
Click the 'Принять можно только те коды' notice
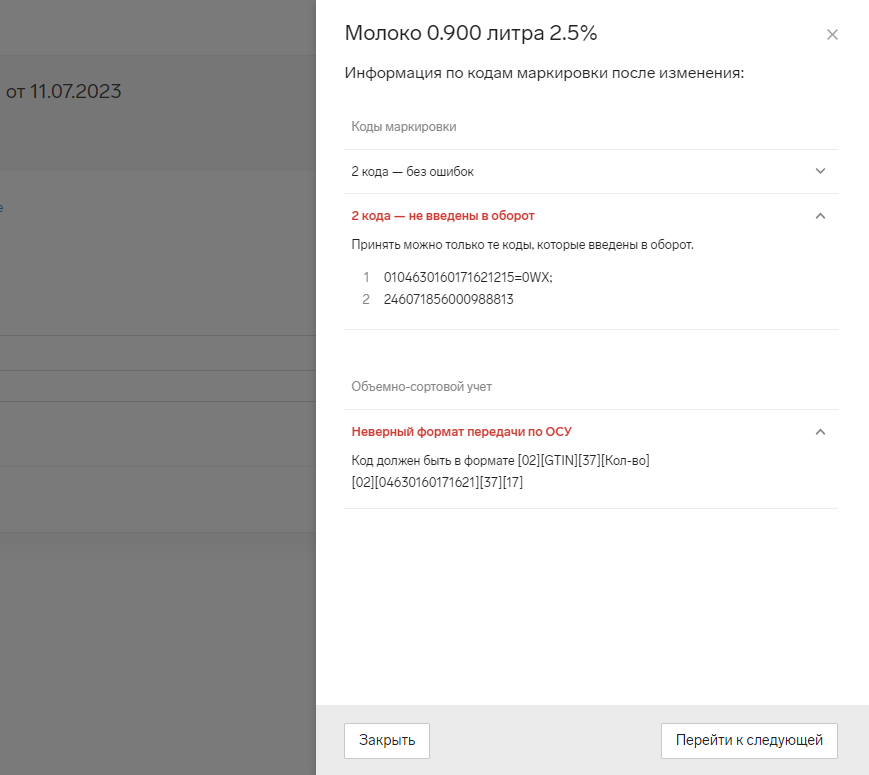click(x=522, y=245)
